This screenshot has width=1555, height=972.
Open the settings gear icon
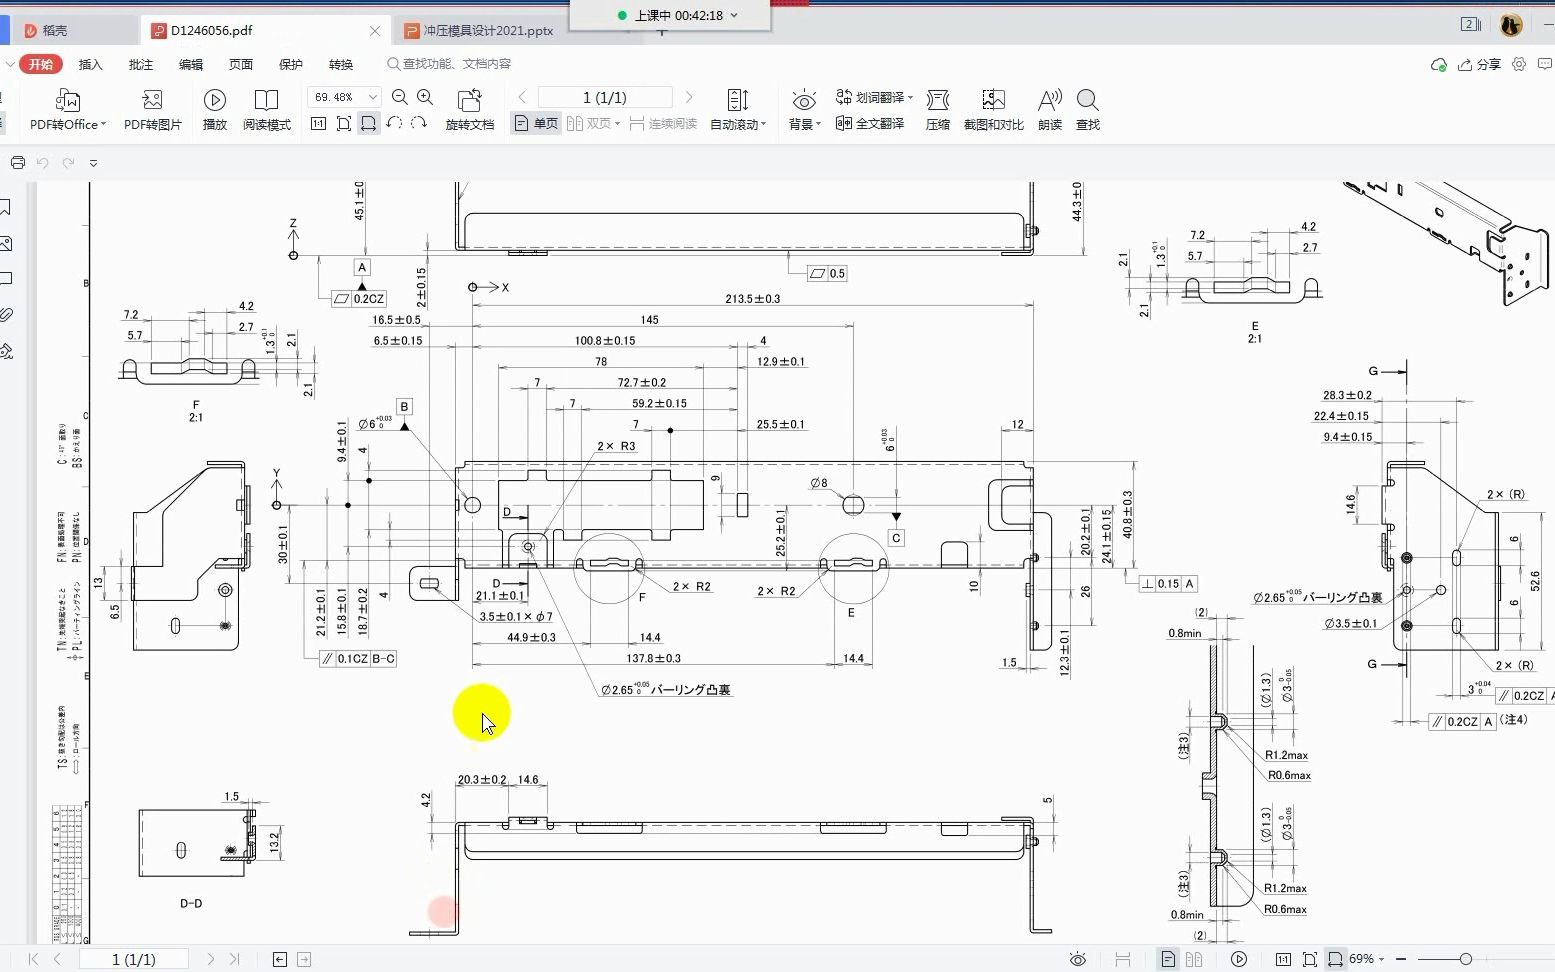(x=1519, y=64)
